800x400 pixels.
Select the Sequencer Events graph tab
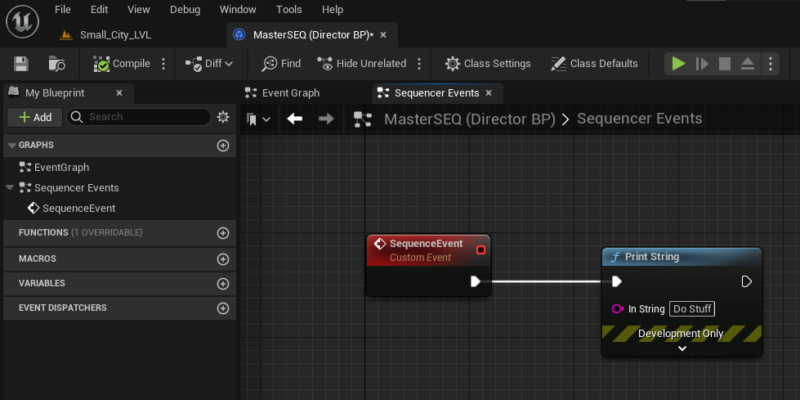point(436,93)
